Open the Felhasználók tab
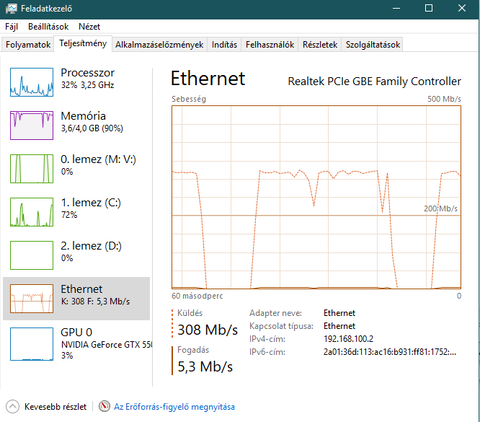Screen dimensions: 480x422 click(270, 45)
